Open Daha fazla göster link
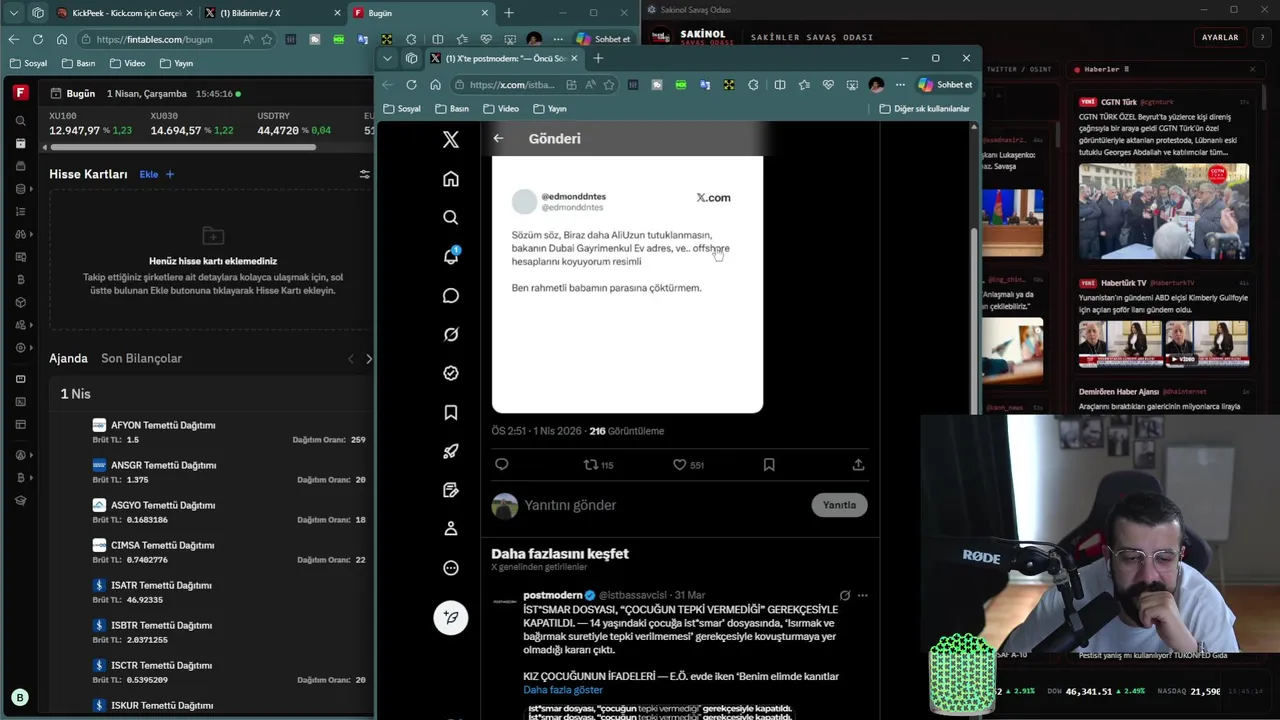The width and height of the screenshot is (1280, 720). click(x=563, y=690)
